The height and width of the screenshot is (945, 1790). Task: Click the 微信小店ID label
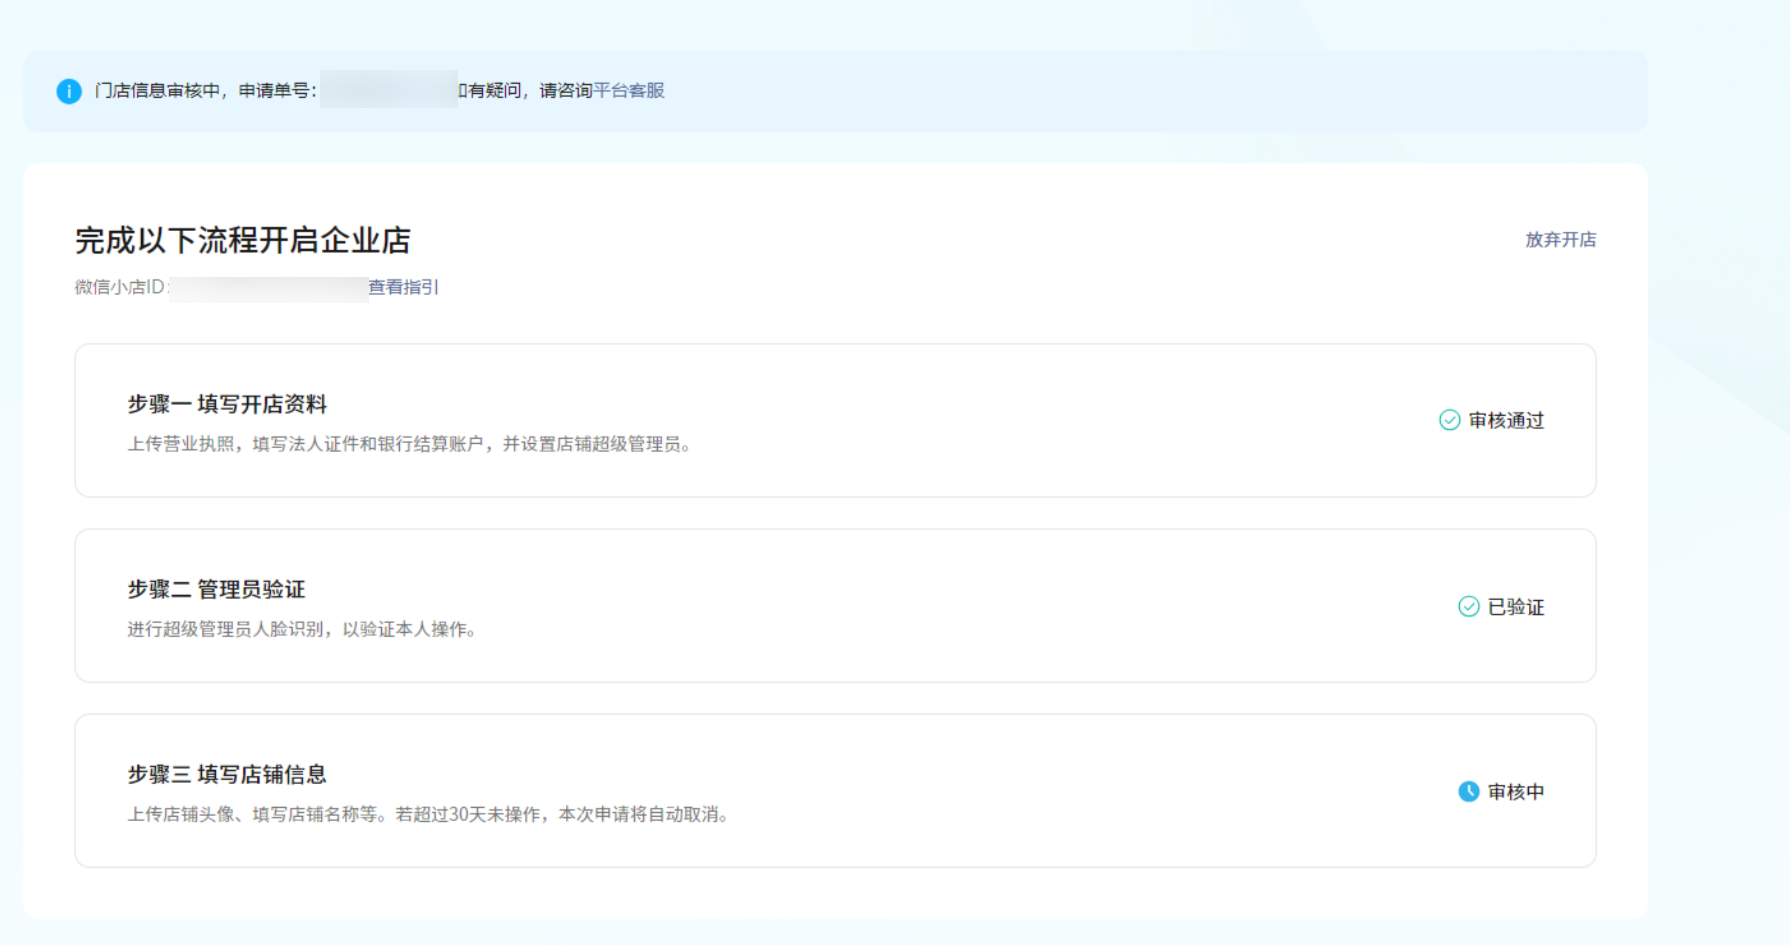pyautogui.click(x=120, y=287)
